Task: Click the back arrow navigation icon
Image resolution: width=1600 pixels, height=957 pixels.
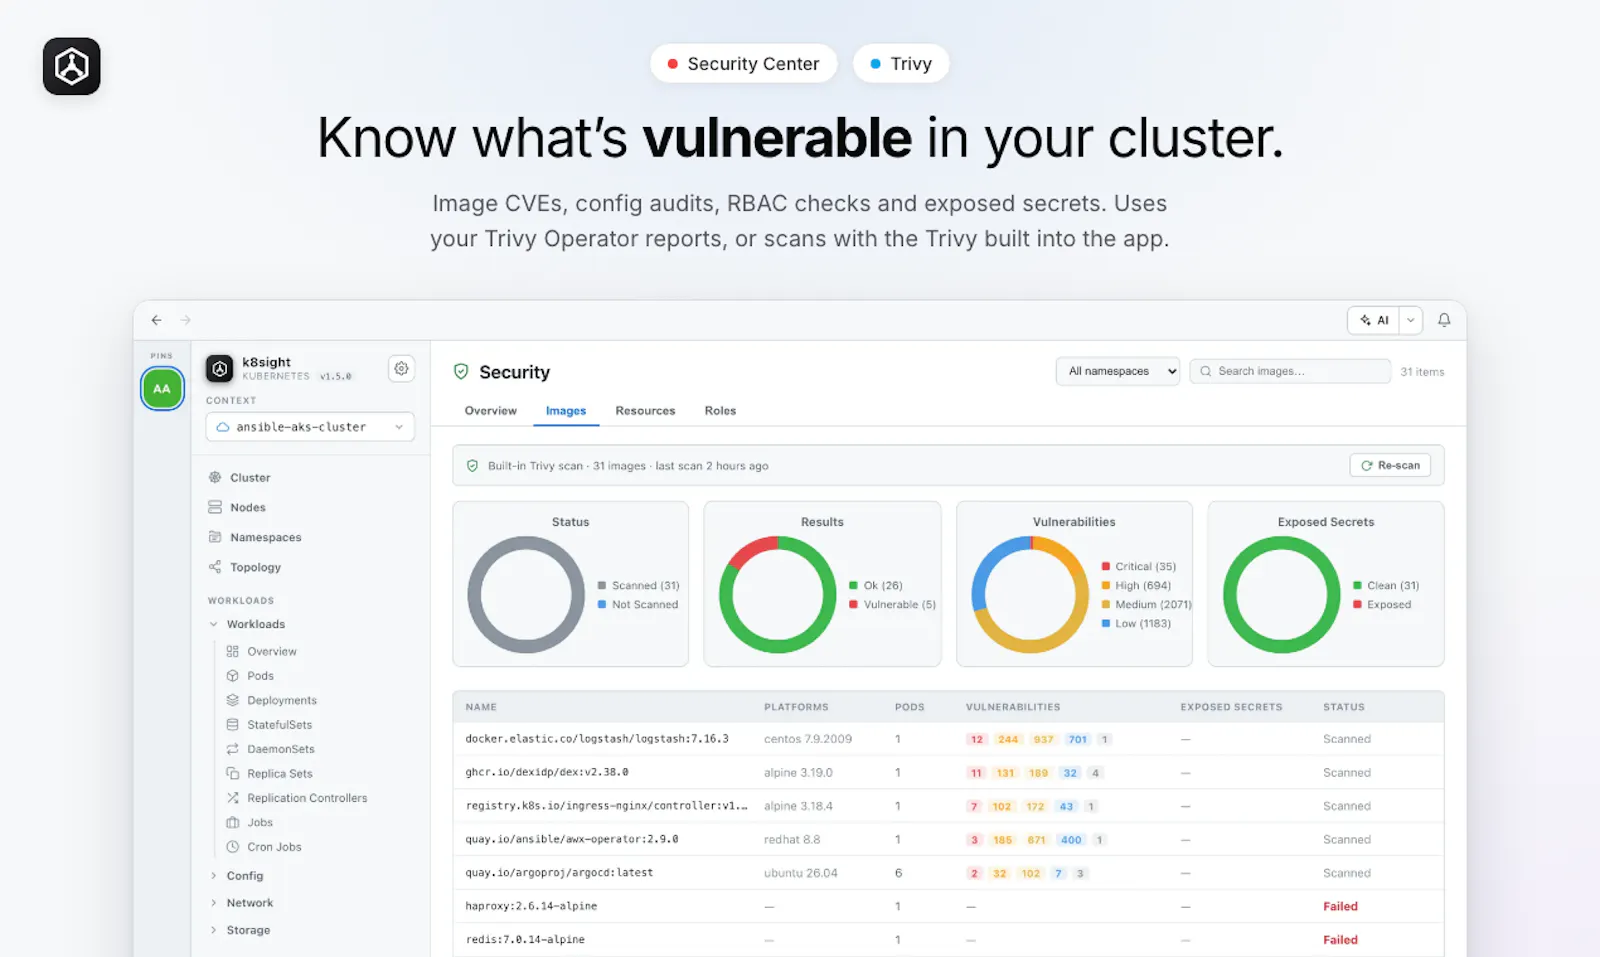Action: click(156, 320)
